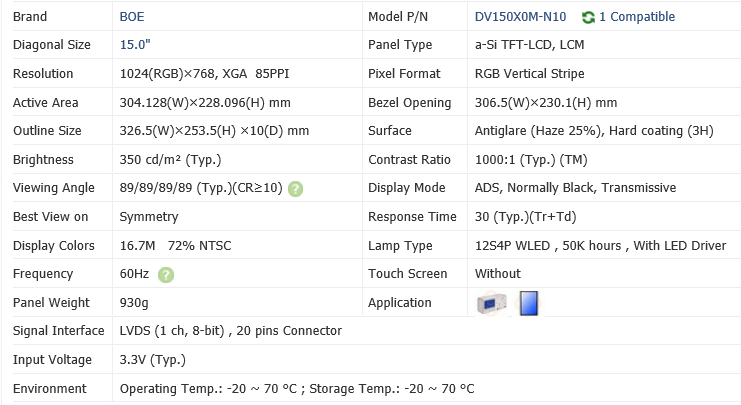Click the Lamp Type 12S4P WLED value

532,246
